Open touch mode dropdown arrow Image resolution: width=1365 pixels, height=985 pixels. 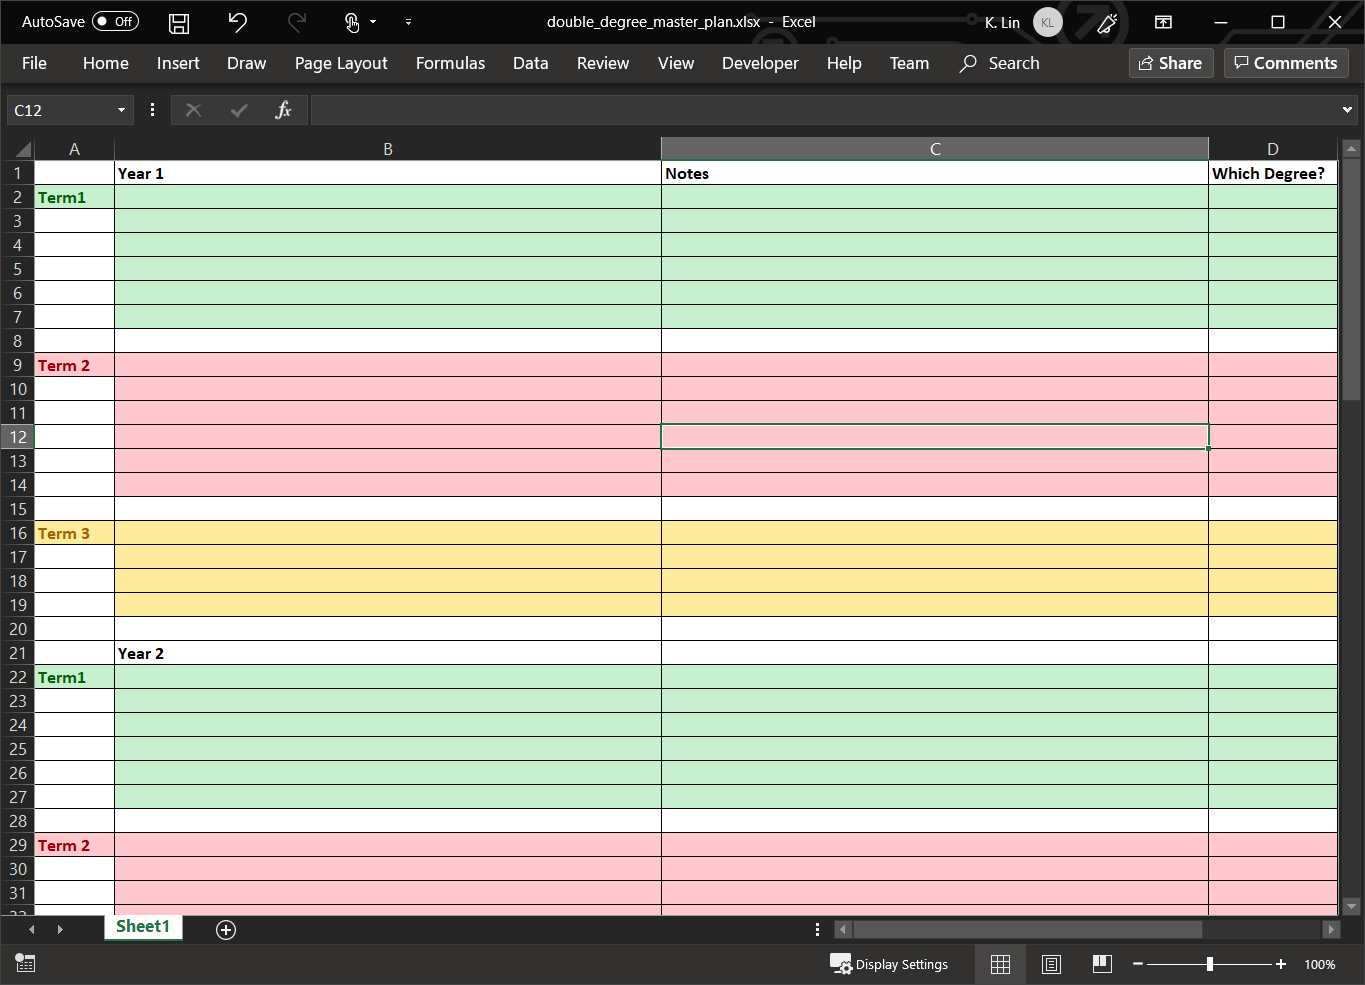click(373, 22)
